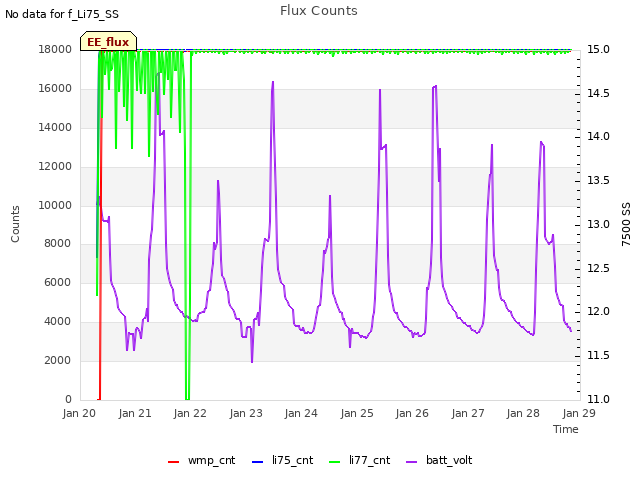Click the 14000 left axis value
The height and width of the screenshot is (480, 640).
(x=55, y=127)
